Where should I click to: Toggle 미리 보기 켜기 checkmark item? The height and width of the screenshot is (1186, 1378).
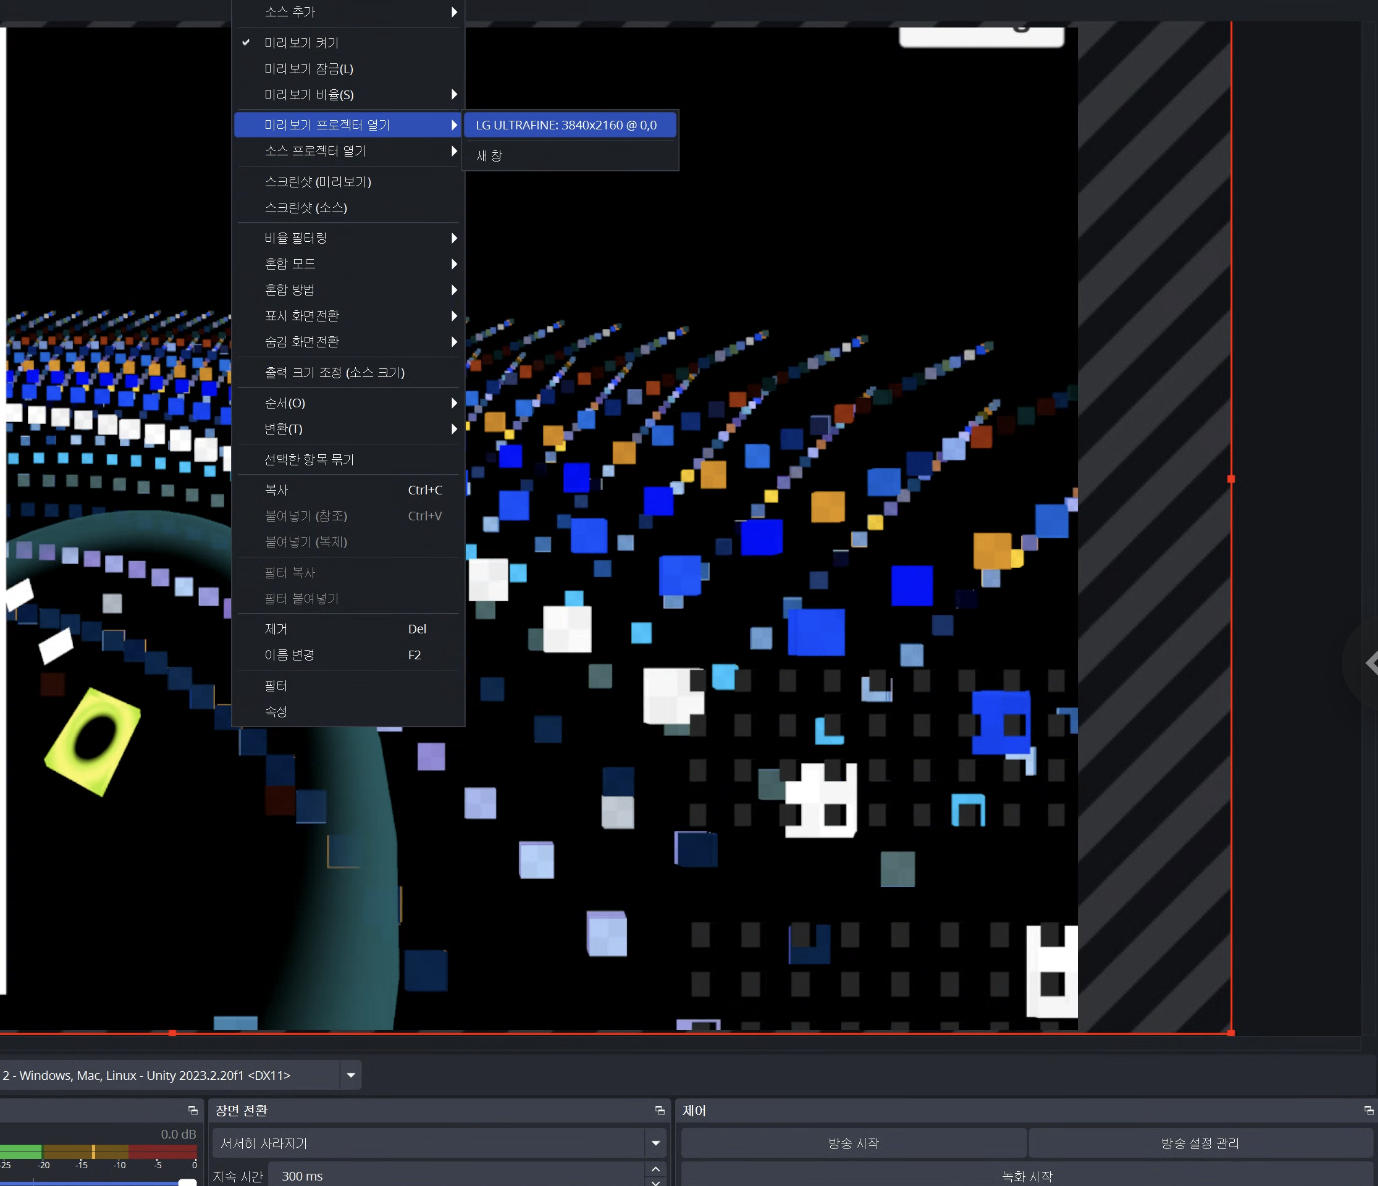click(x=348, y=43)
